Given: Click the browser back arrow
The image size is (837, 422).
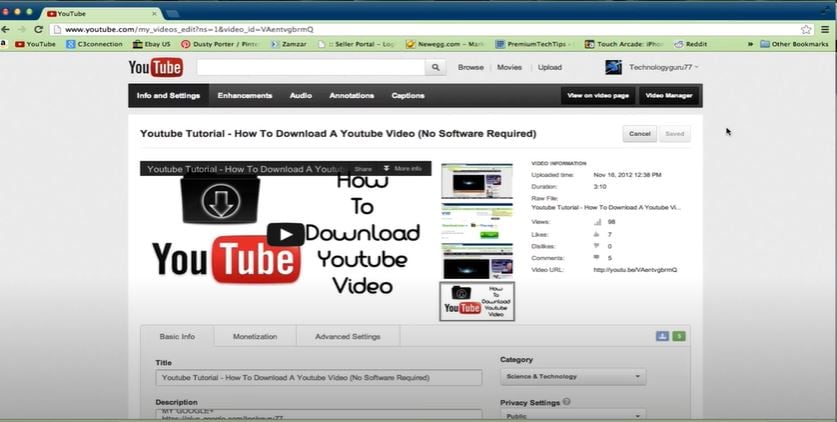Looking at the screenshot, I should click(x=6, y=29).
